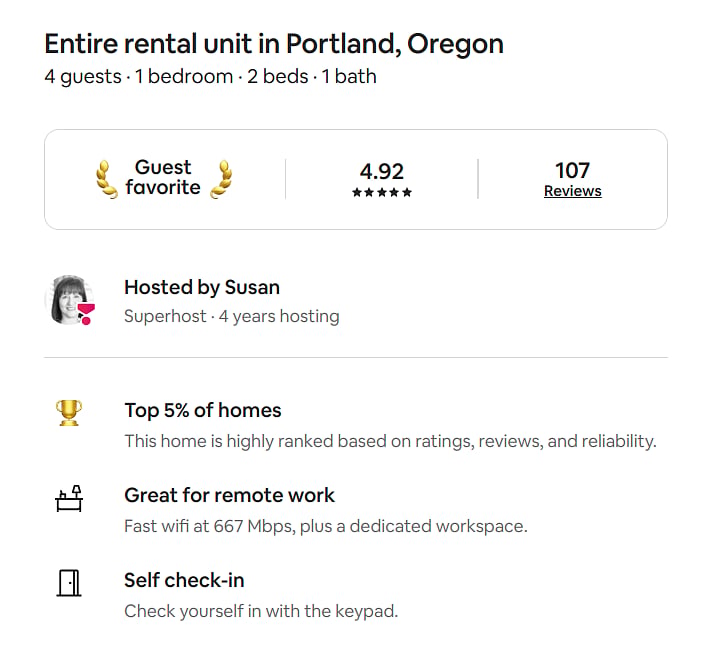Click the door self check-in icon
Viewport: 718px width, 646px height.
pyautogui.click(x=69, y=583)
